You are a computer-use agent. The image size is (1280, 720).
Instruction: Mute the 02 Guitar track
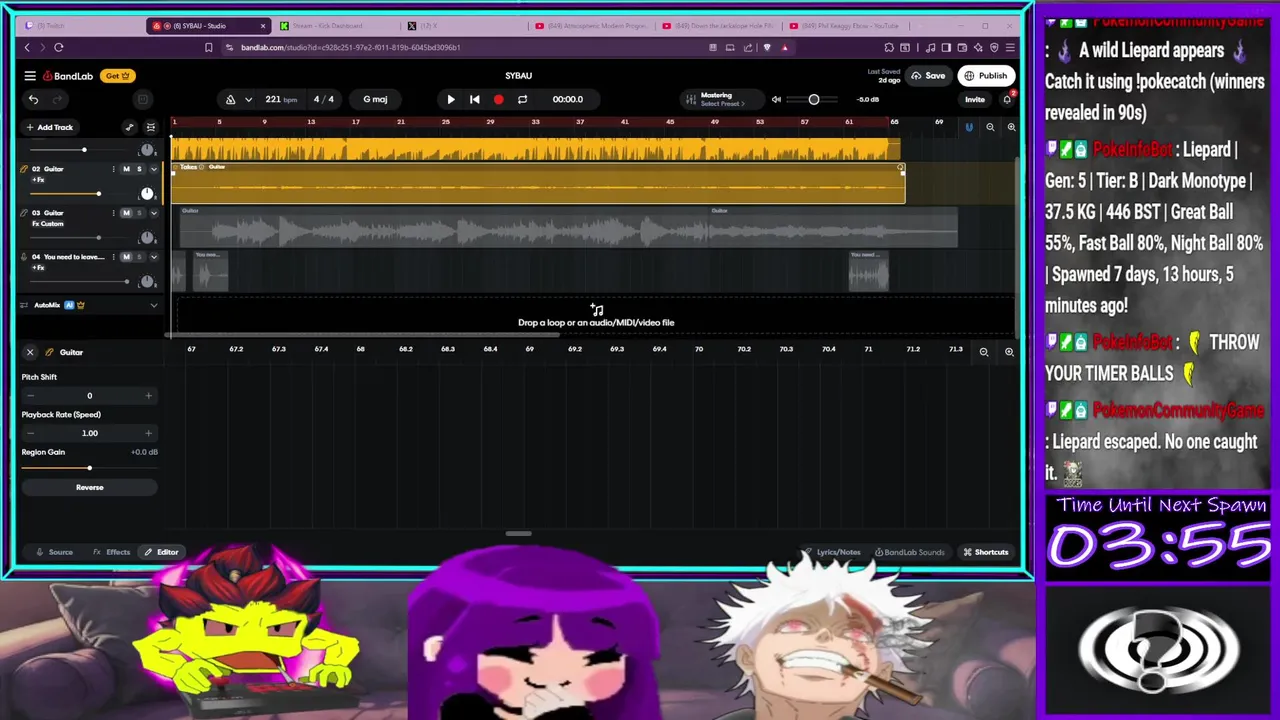[x=126, y=169]
